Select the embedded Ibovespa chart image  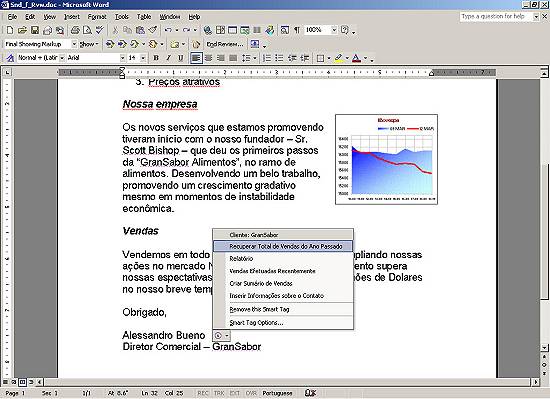(386, 159)
